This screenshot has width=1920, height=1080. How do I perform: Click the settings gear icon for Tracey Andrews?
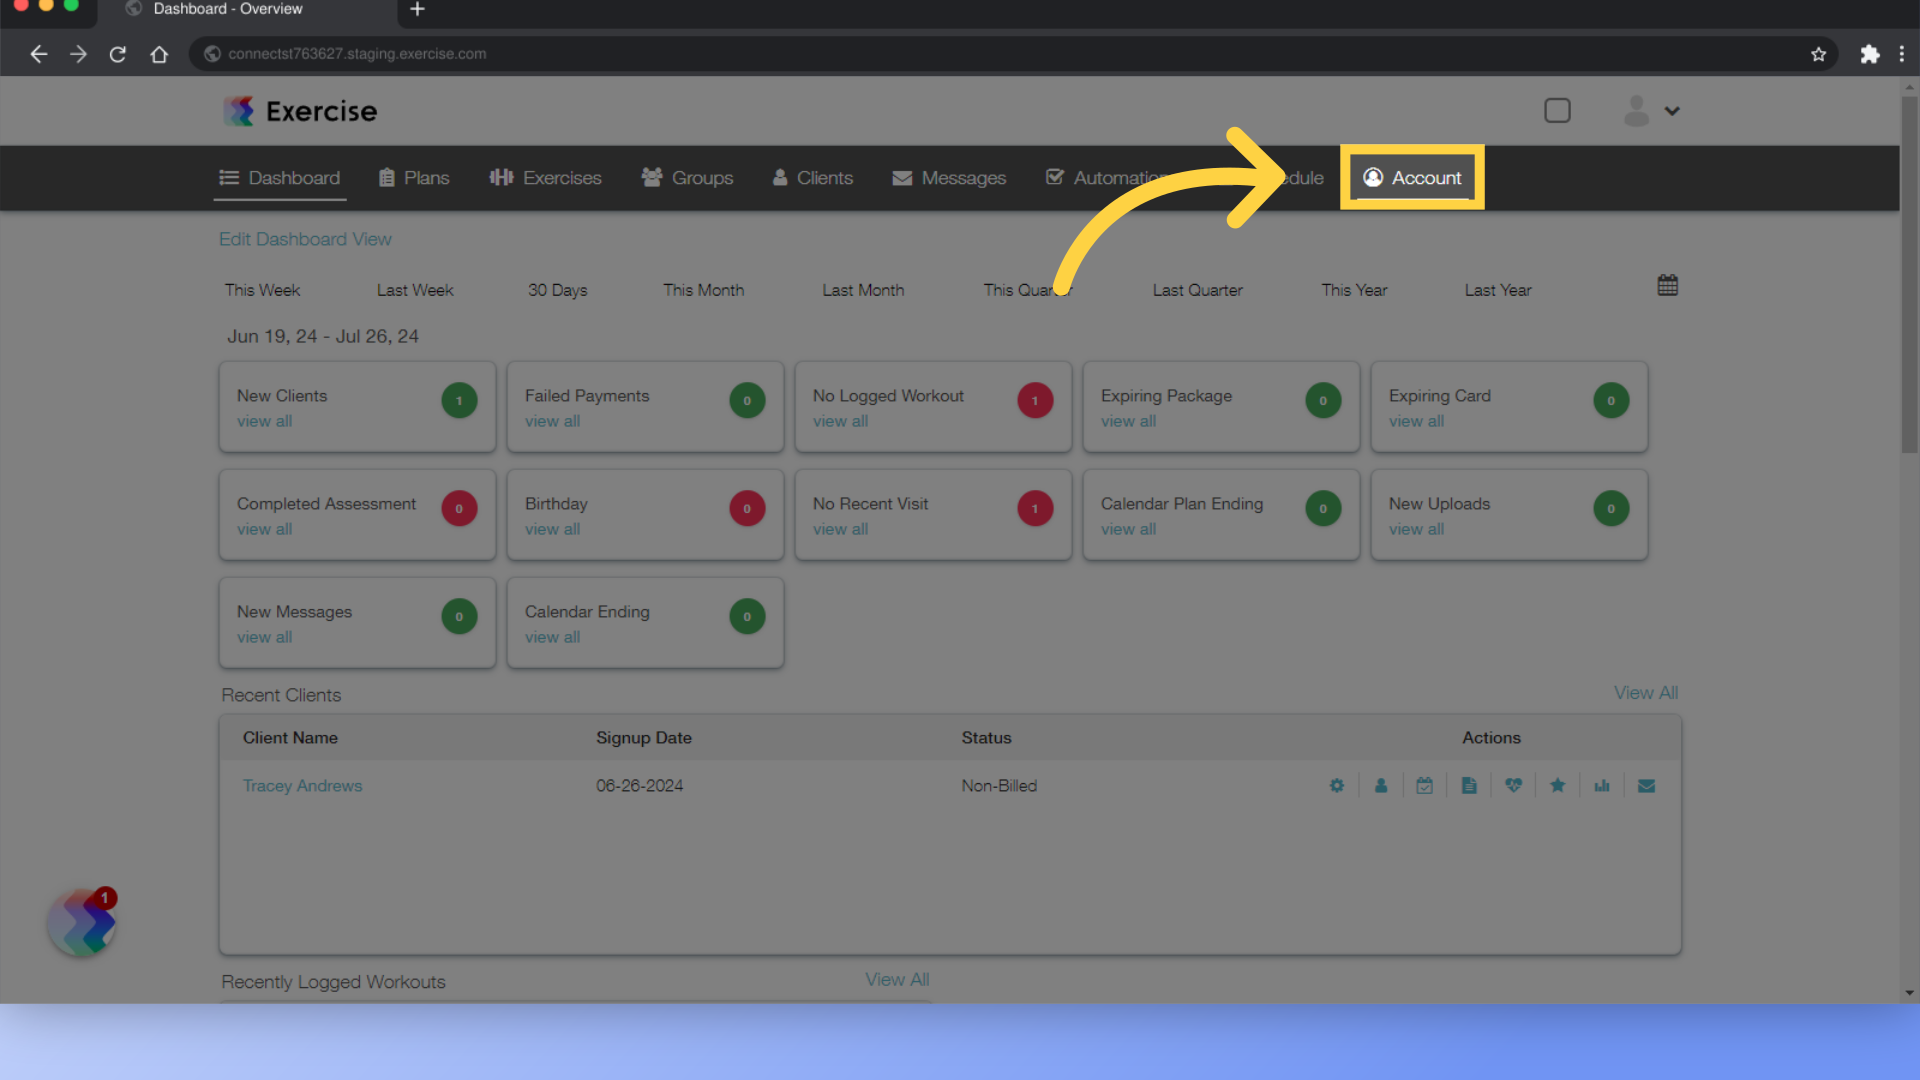(x=1337, y=785)
